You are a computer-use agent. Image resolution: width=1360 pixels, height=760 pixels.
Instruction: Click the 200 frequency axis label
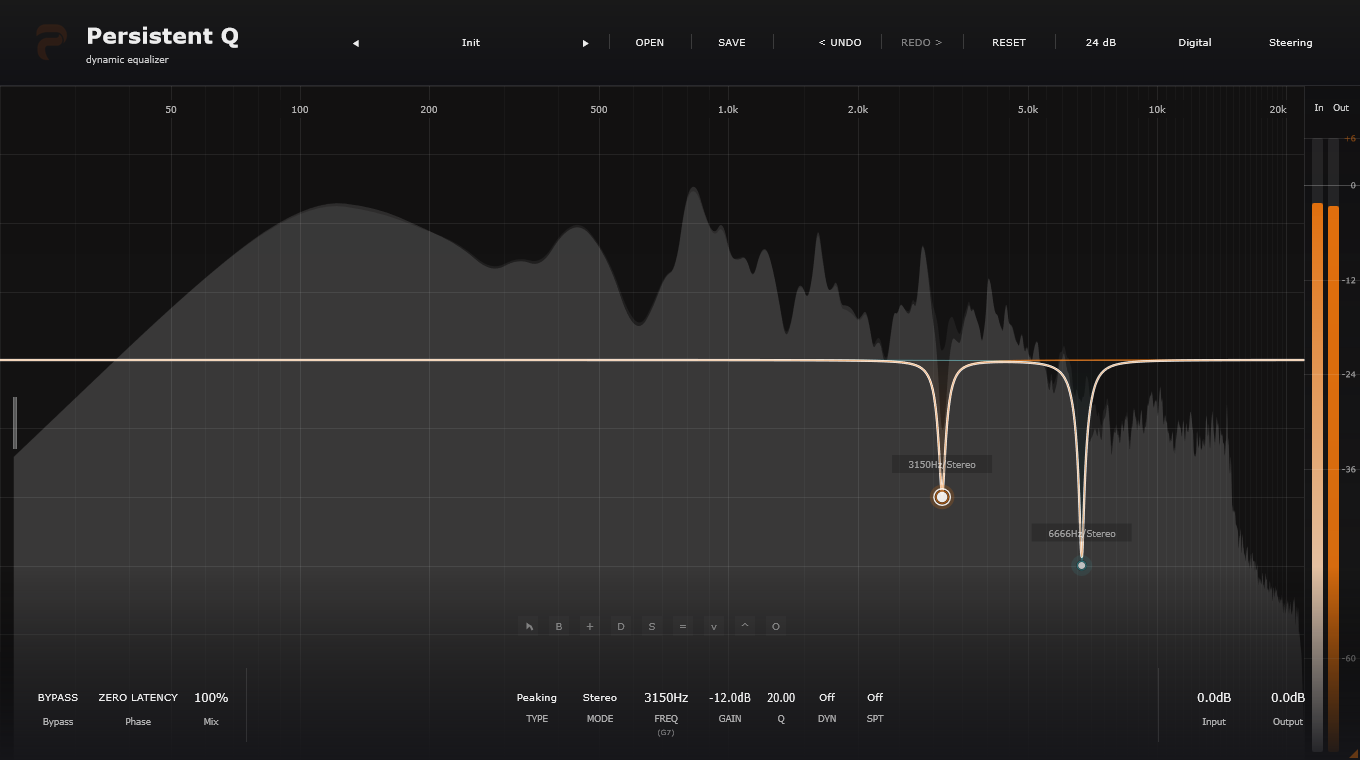pyautogui.click(x=429, y=110)
